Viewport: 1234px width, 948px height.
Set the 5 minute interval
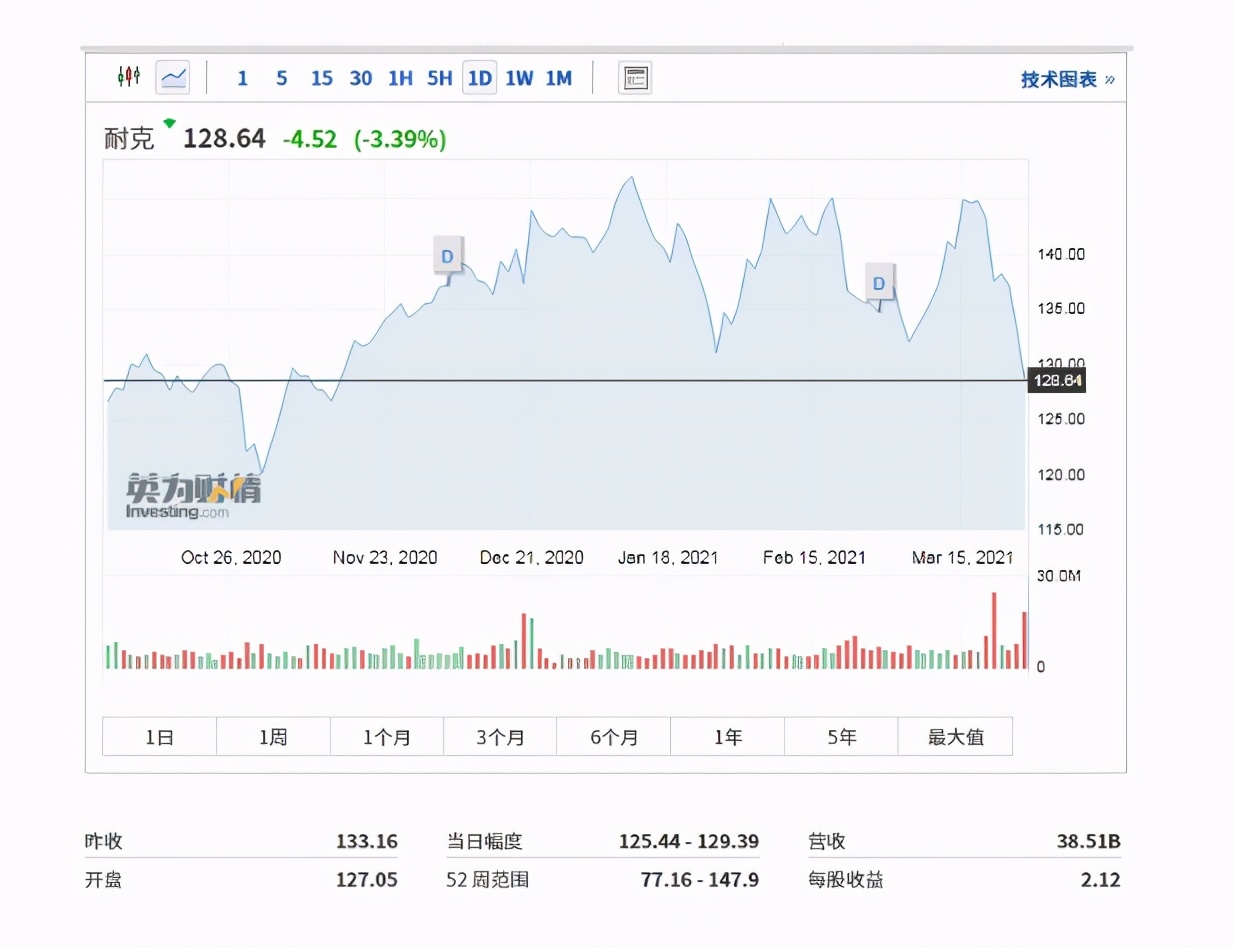click(x=281, y=78)
